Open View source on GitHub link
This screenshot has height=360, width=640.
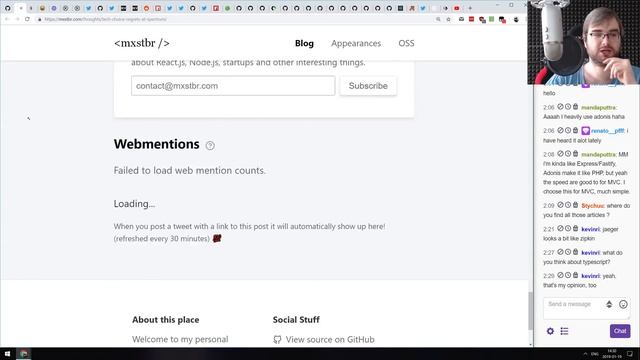tap(330, 340)
